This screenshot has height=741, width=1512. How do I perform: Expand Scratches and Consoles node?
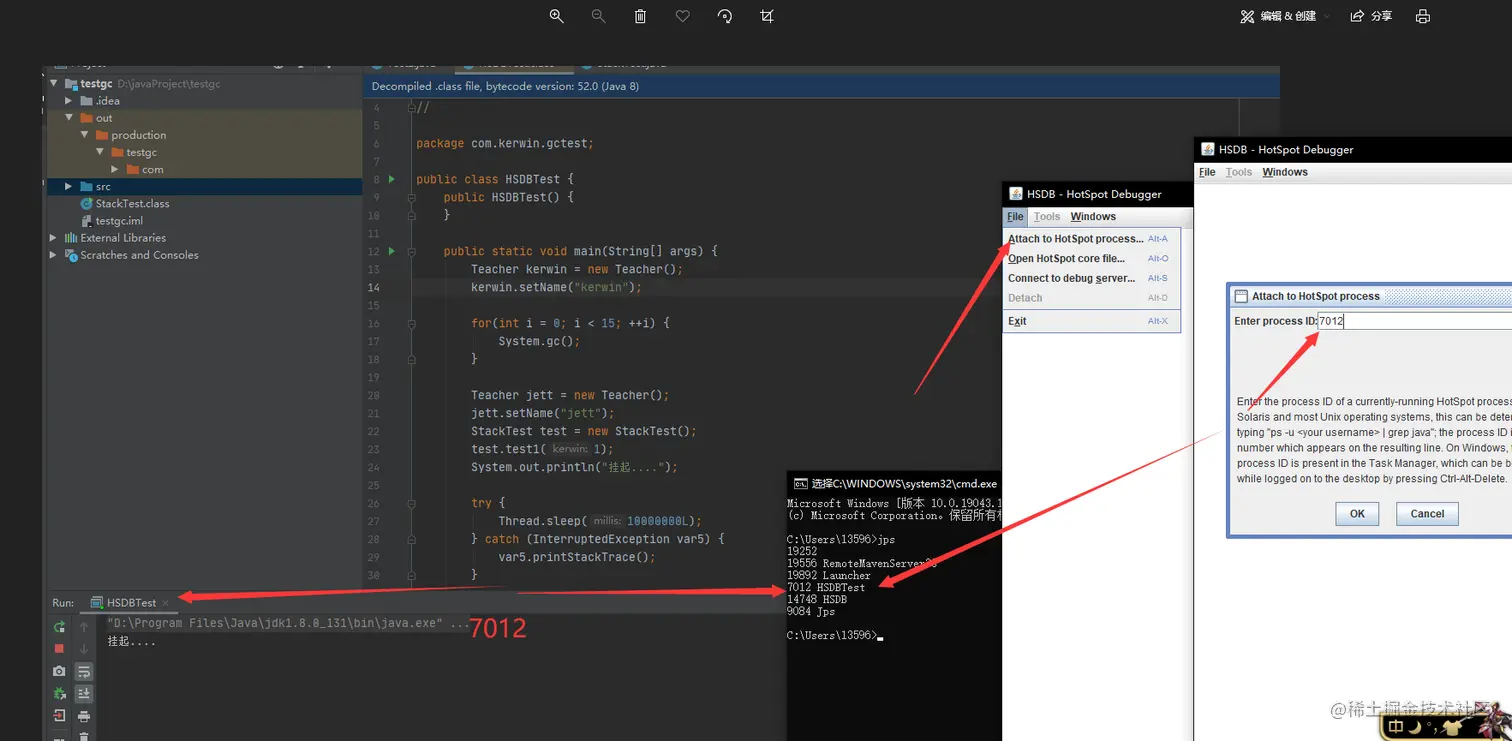tap(53, 255)
